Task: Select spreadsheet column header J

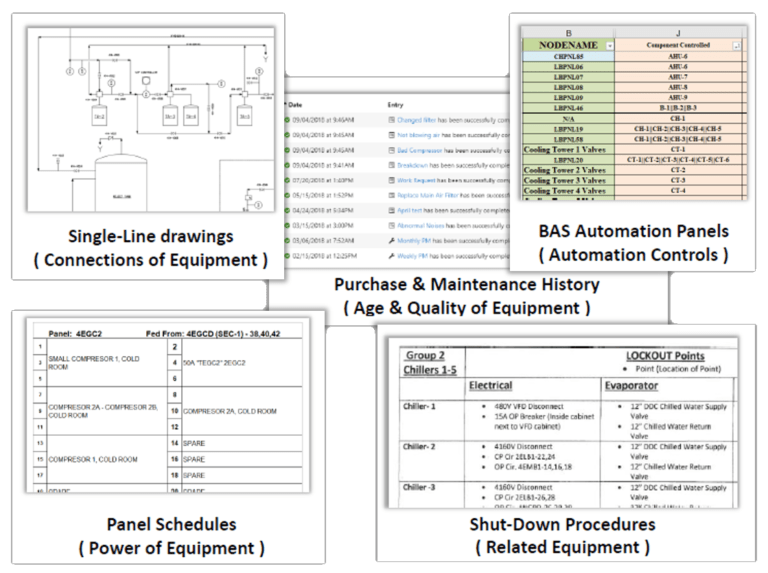Action: tap(678, 33)
